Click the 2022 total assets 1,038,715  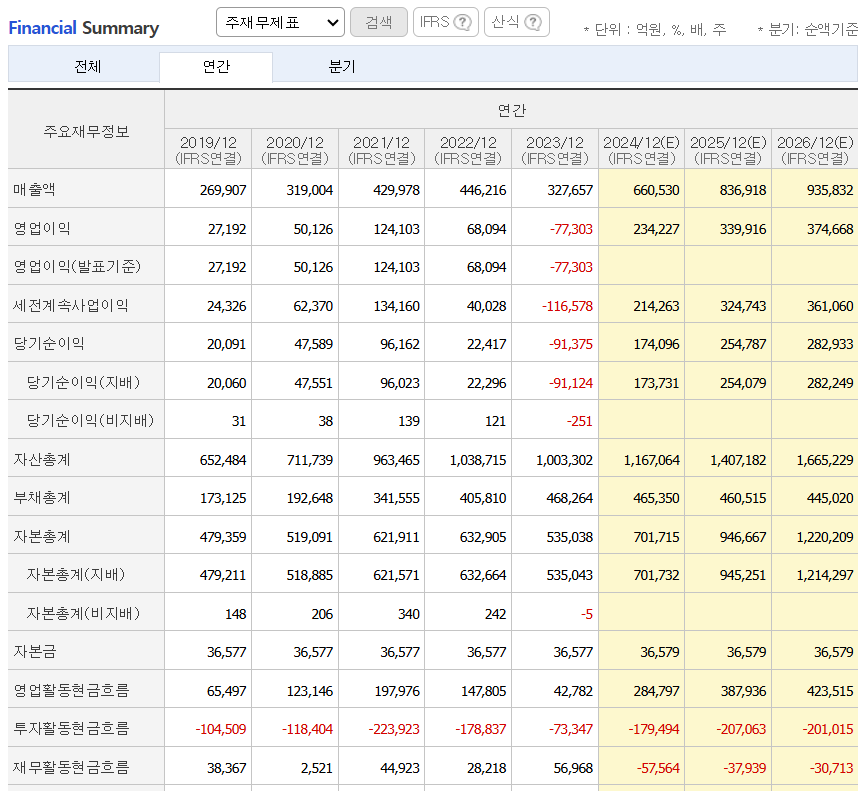pos(478,460)
